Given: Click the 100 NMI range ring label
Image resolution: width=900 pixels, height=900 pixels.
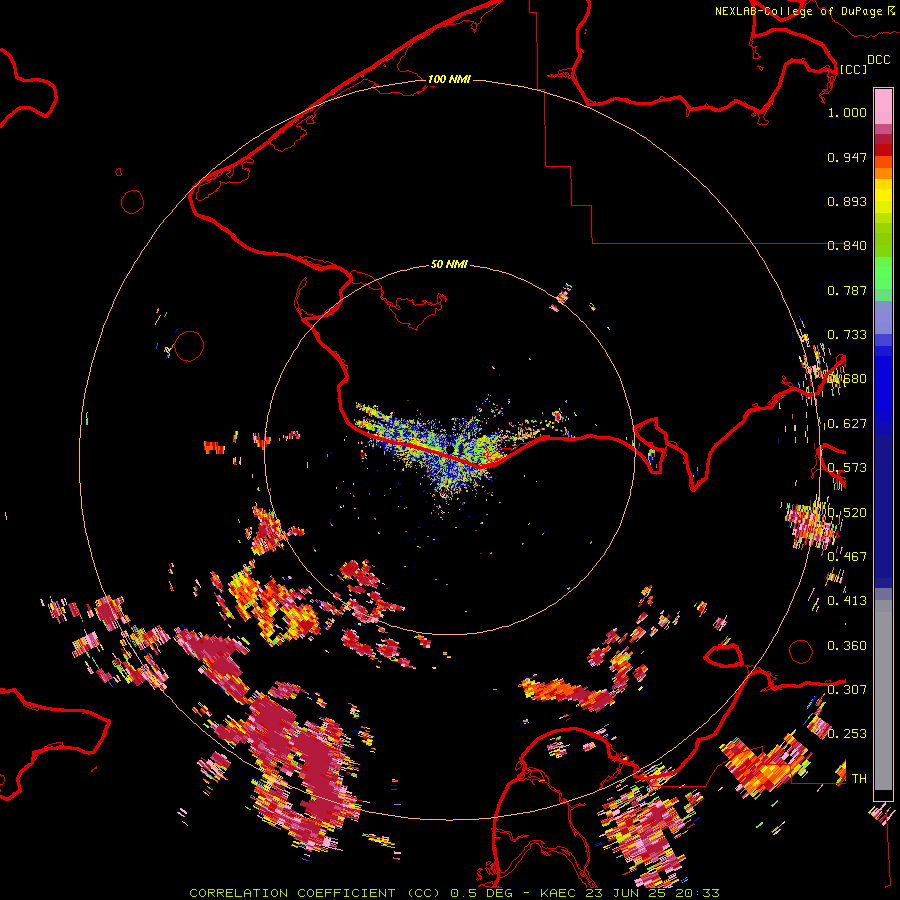Looking at the screenshot, I should coord(449,79).
